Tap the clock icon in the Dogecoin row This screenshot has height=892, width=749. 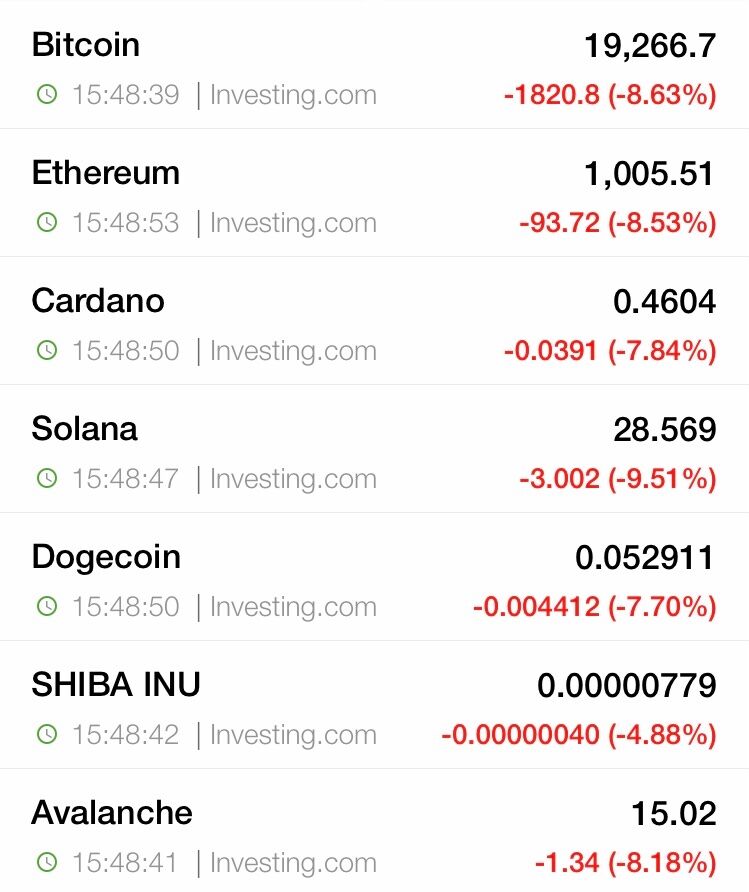(x=47, y=606)
